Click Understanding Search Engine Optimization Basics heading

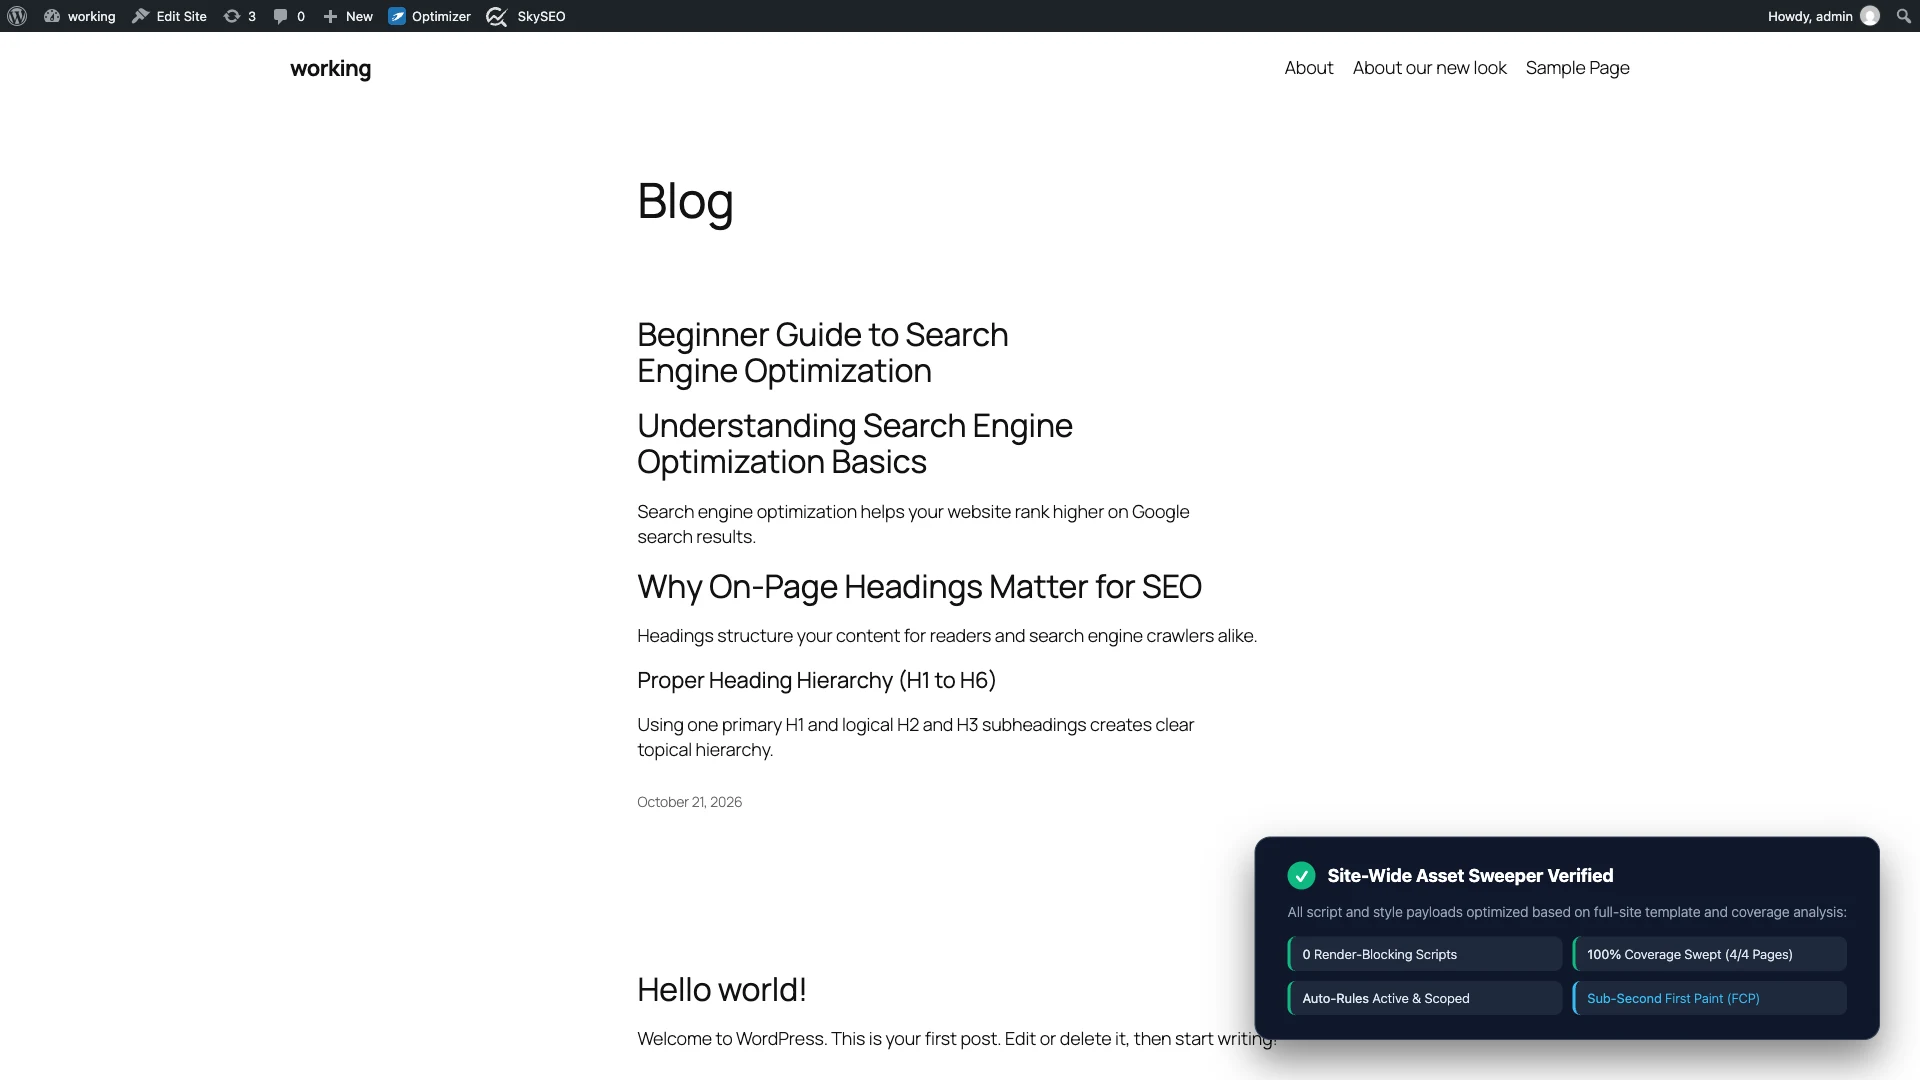click(x=855, y=444)
